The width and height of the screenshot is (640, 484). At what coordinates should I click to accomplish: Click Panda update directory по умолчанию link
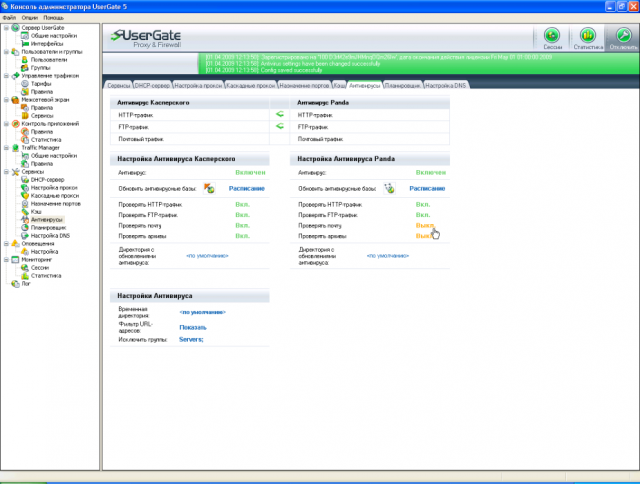[x=387, y=256]
